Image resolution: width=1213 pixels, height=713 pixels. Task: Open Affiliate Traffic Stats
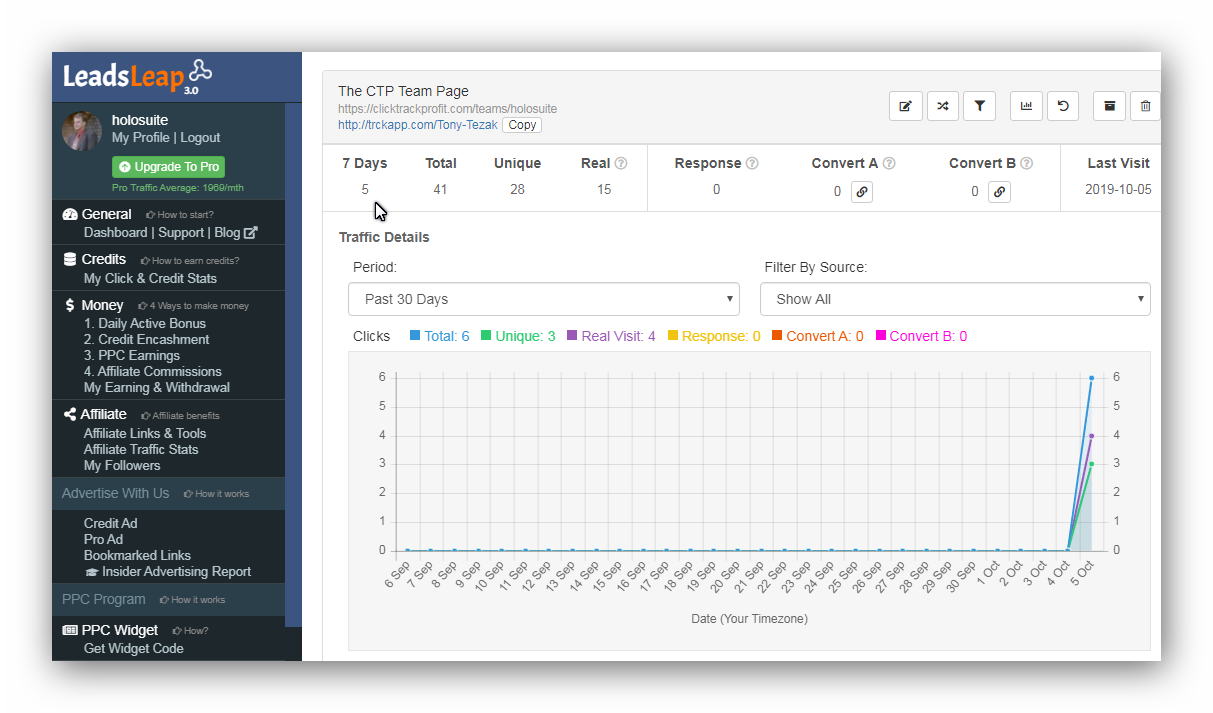pyautogui.click(x=141, y=449)
